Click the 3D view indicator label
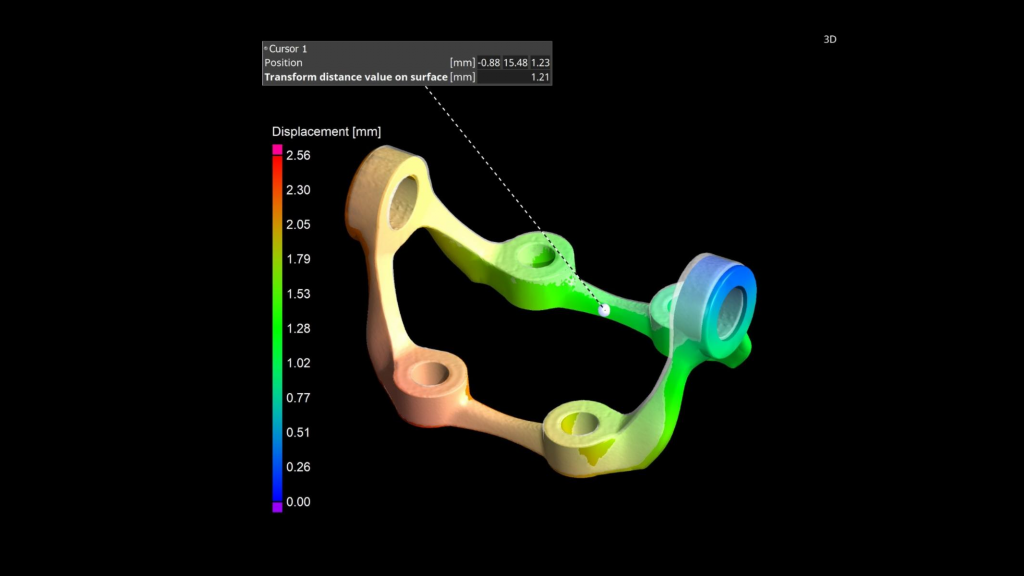 click(x=828, y=38)
